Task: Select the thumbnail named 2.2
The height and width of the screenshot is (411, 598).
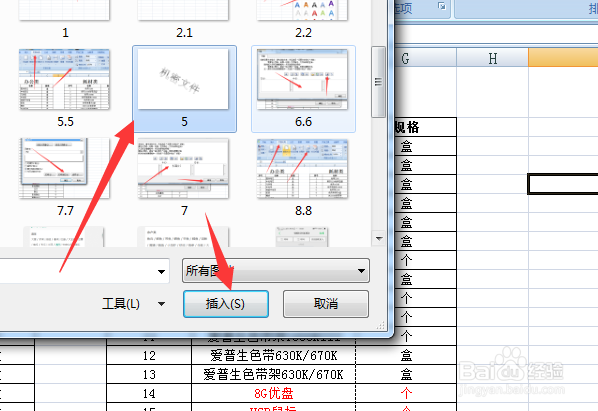Action: (302, 19)
